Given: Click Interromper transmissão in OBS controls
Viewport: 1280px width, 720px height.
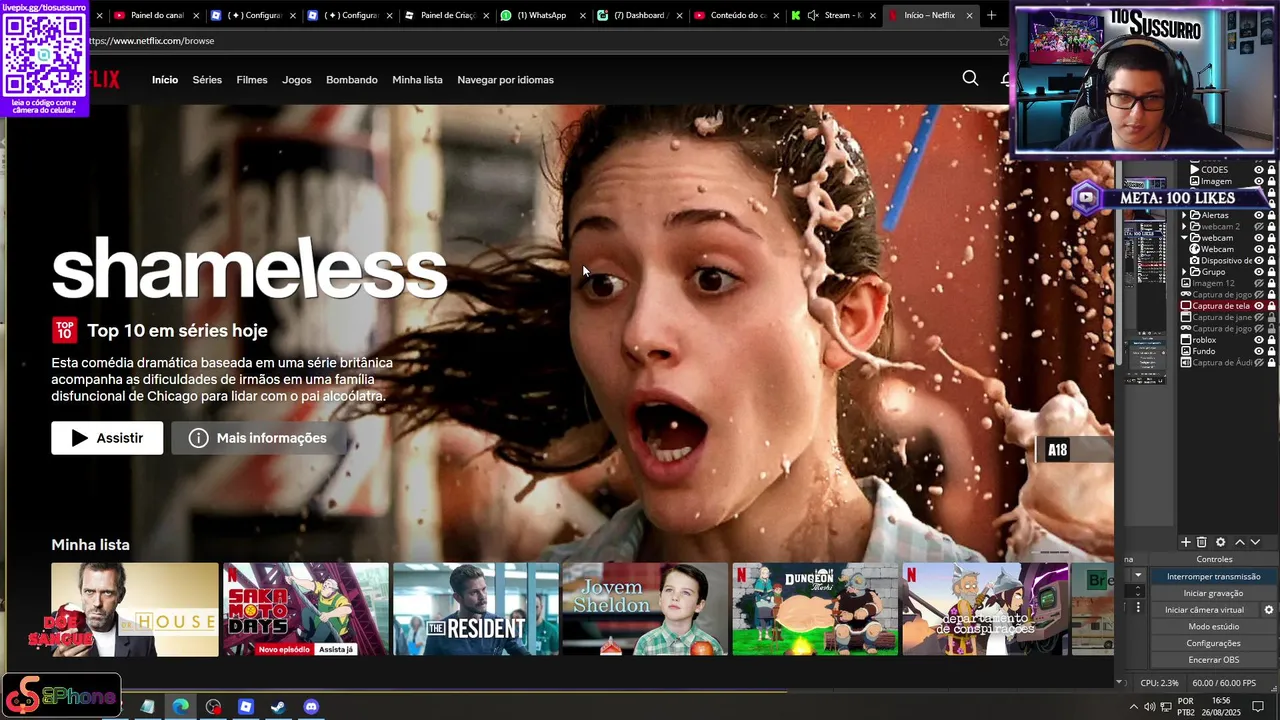Looking at the screenshot, I should (x=1214, y=576).
